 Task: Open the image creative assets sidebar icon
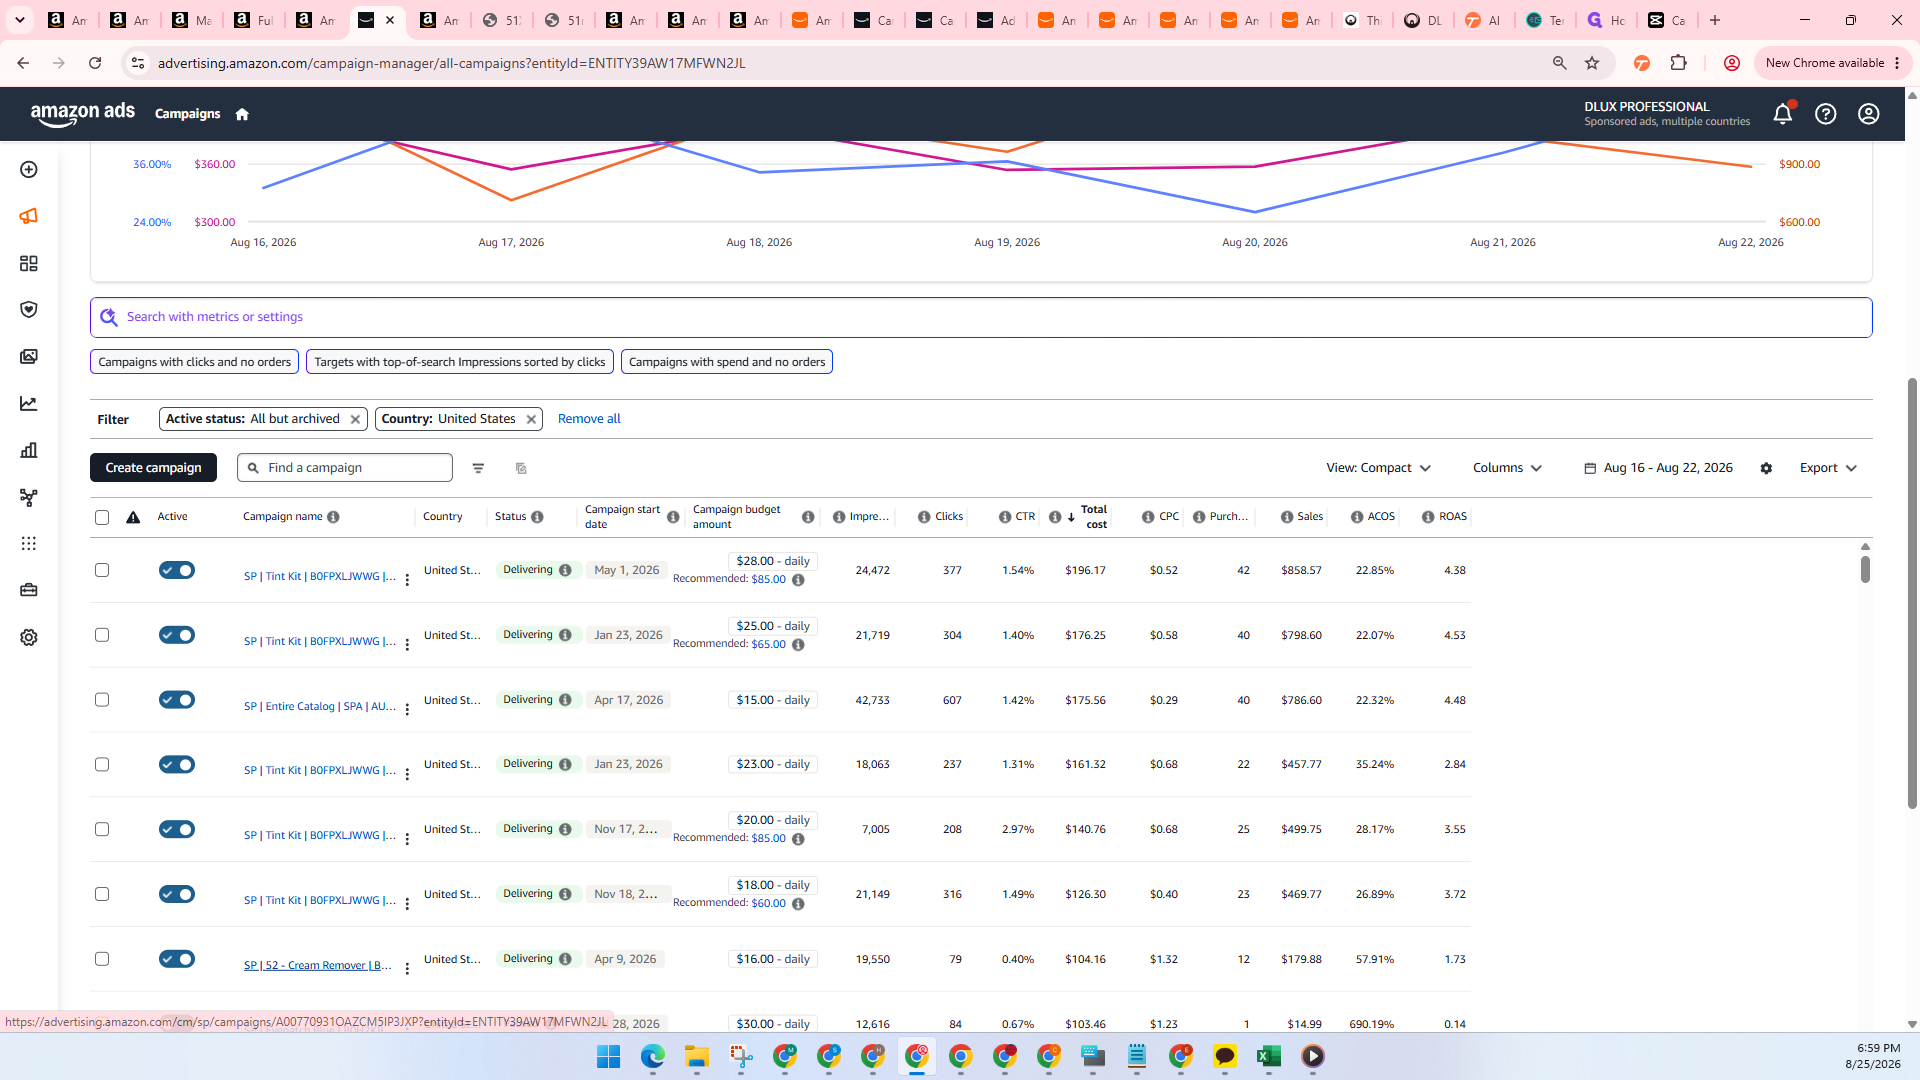29,357
